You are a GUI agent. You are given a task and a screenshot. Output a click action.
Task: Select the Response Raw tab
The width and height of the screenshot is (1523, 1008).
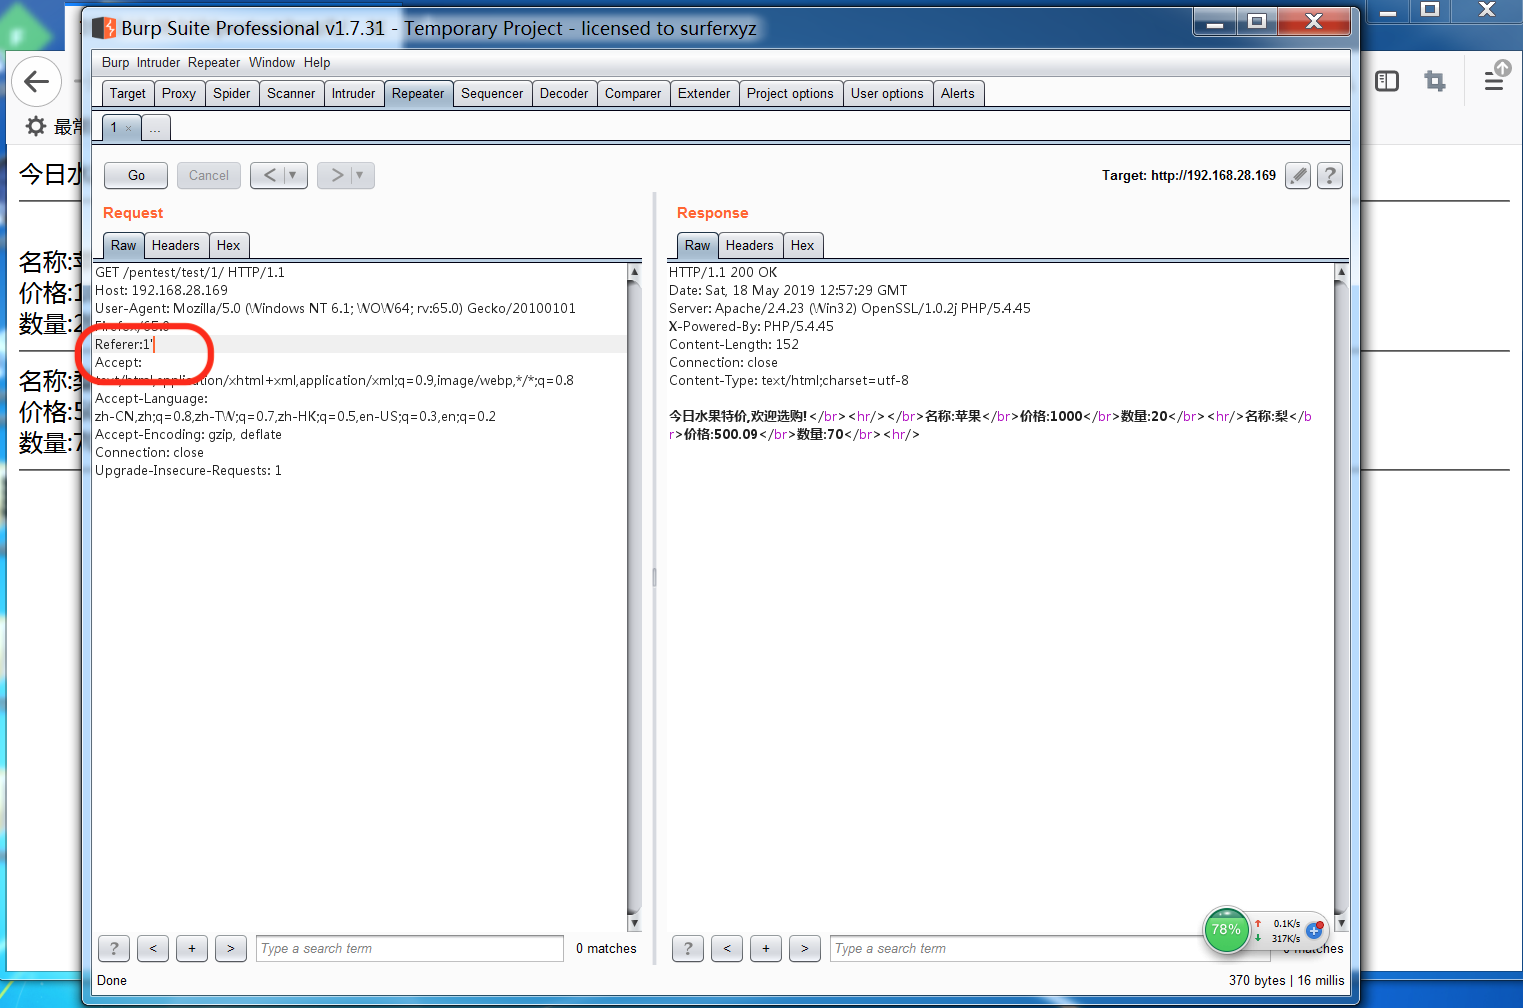[698, 245]
